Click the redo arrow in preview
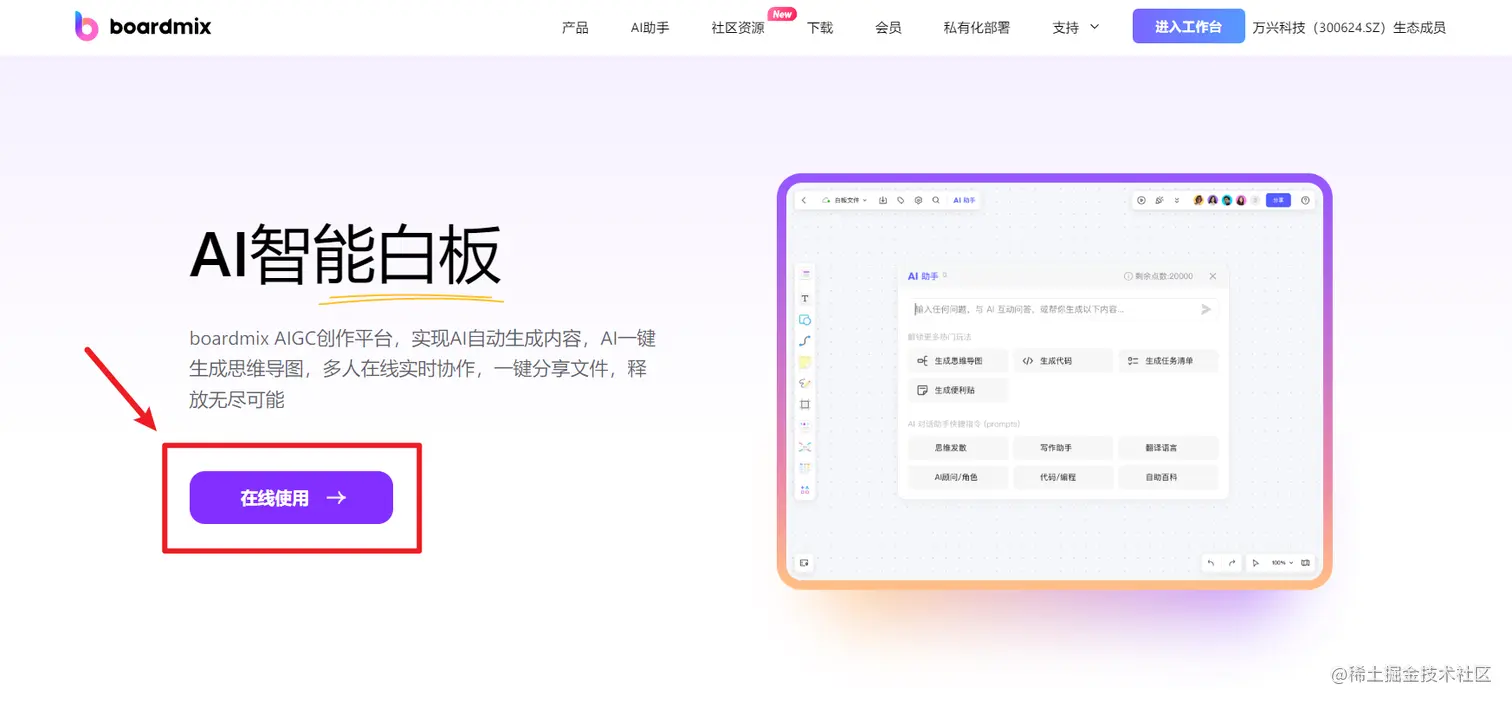Viewport: 1512px width, 705px height. (x=1232, y=563)
